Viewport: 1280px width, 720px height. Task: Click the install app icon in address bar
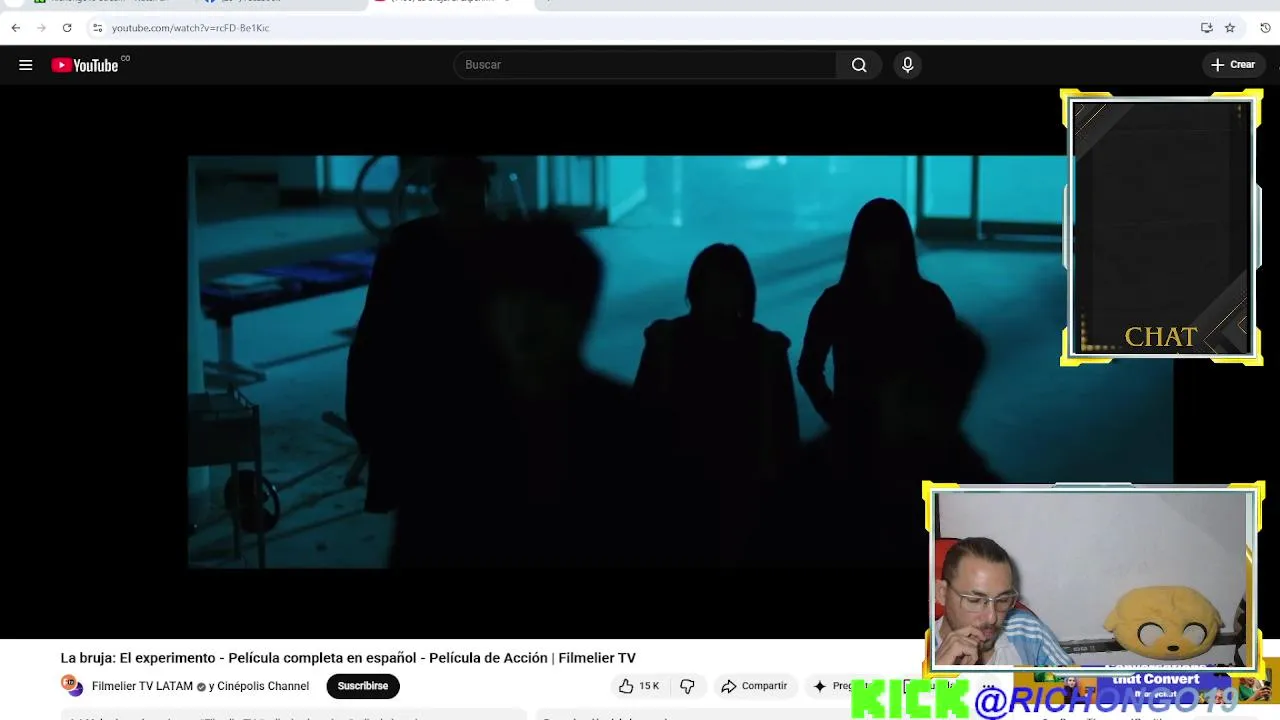[x=1207, y=28]
